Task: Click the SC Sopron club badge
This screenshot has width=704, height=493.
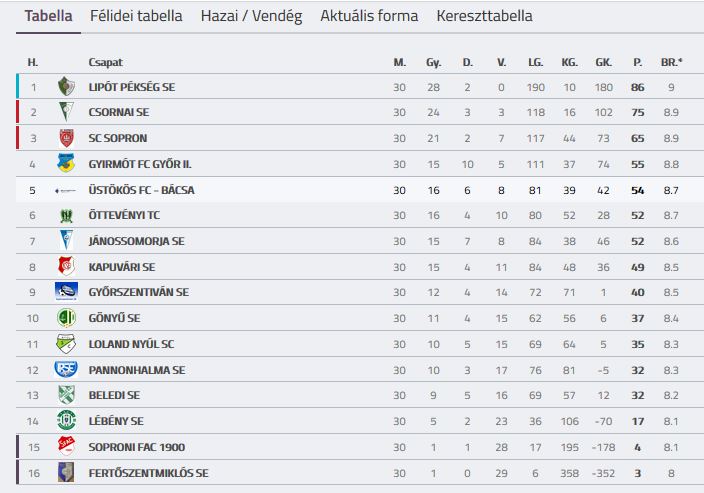Action: click(66, 138)
